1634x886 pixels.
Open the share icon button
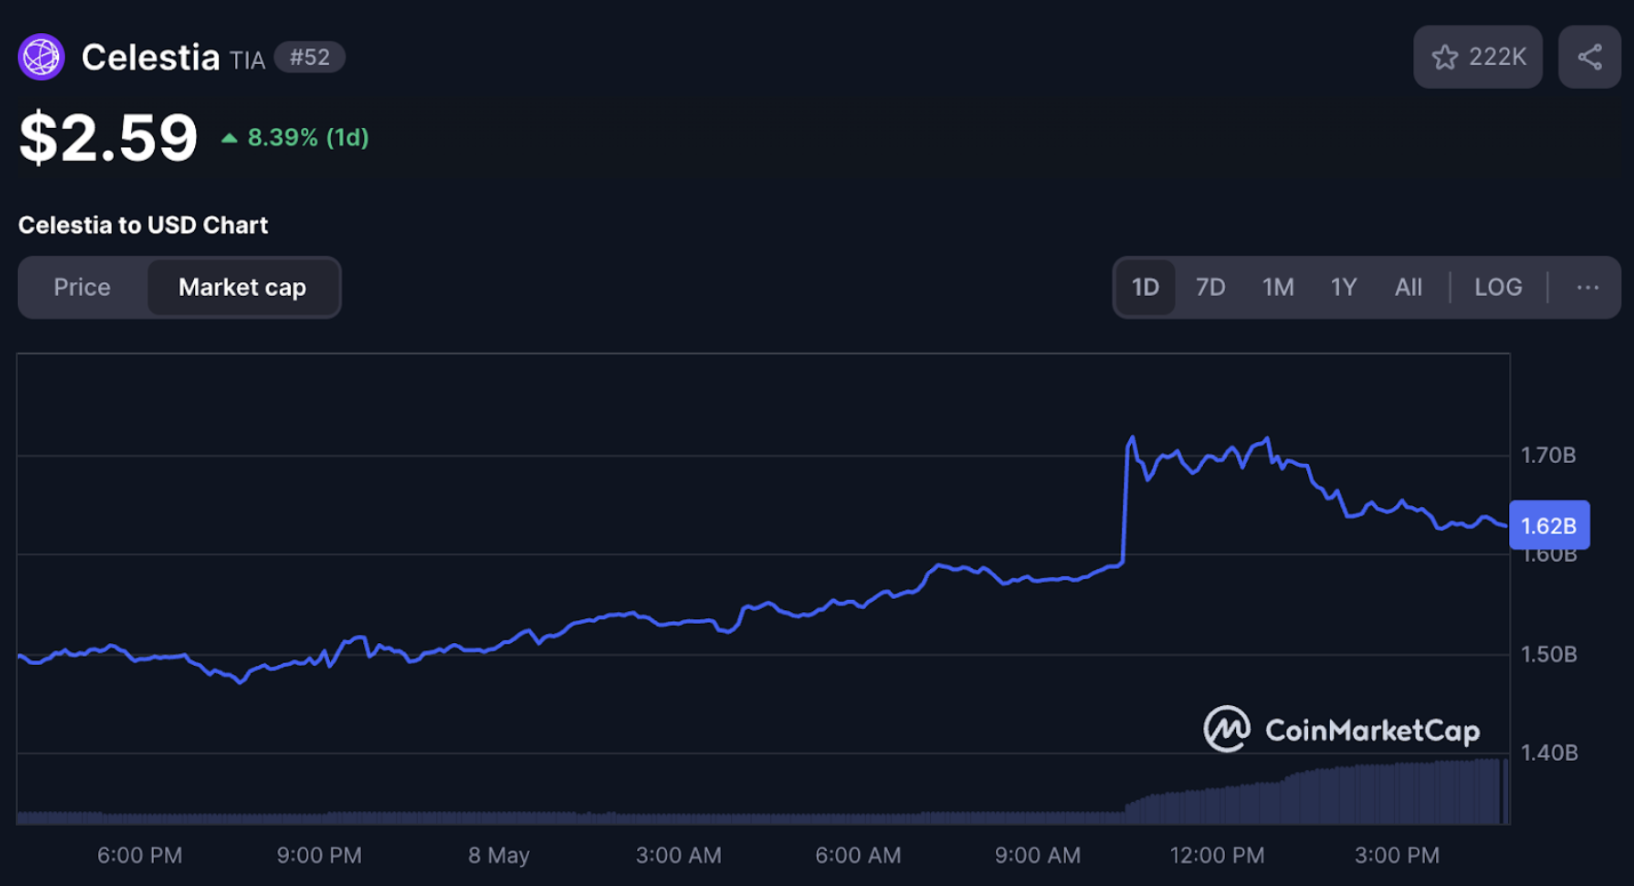1590,57
